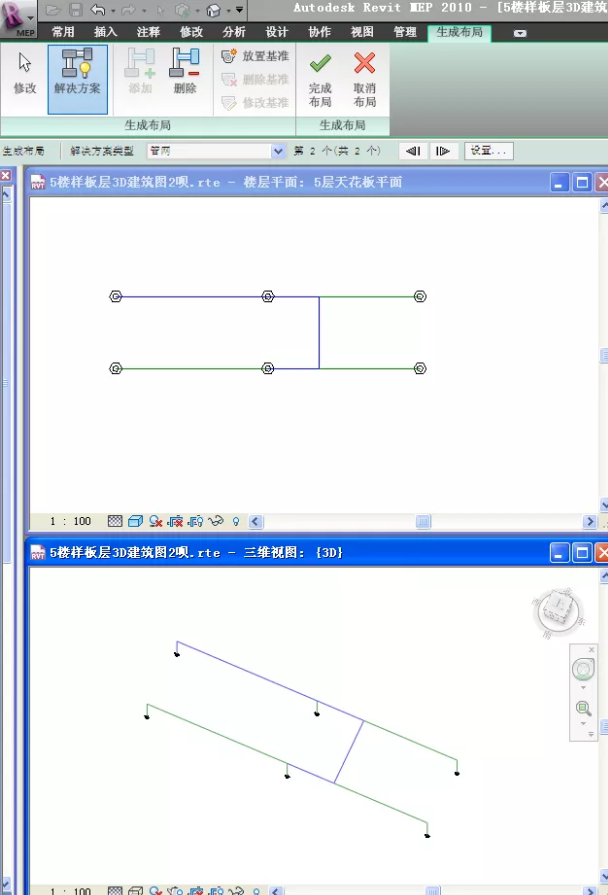This screenshot has width=608, height=895.
Task: Click left scroll arrow in floor plan view
Action: [255, 521]
